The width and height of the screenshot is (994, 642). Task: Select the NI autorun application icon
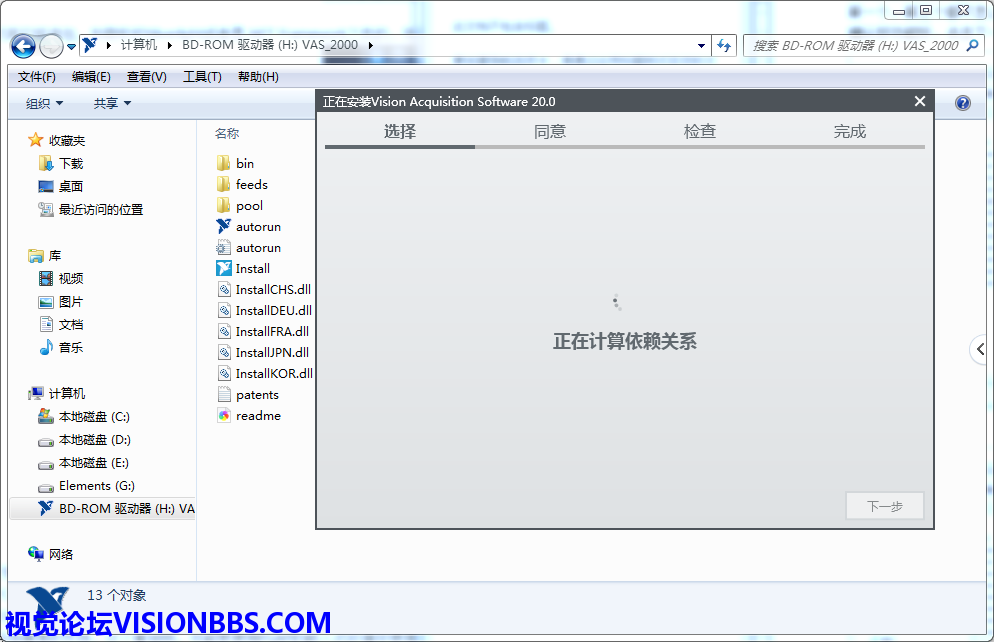pyautogui.click(x=224, y=227)
